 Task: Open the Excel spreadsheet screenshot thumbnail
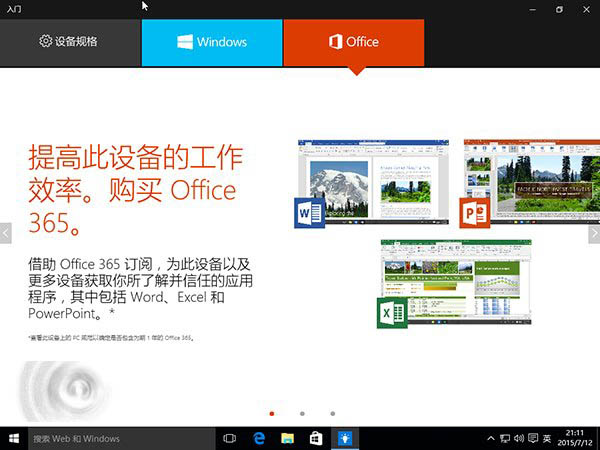456,282
